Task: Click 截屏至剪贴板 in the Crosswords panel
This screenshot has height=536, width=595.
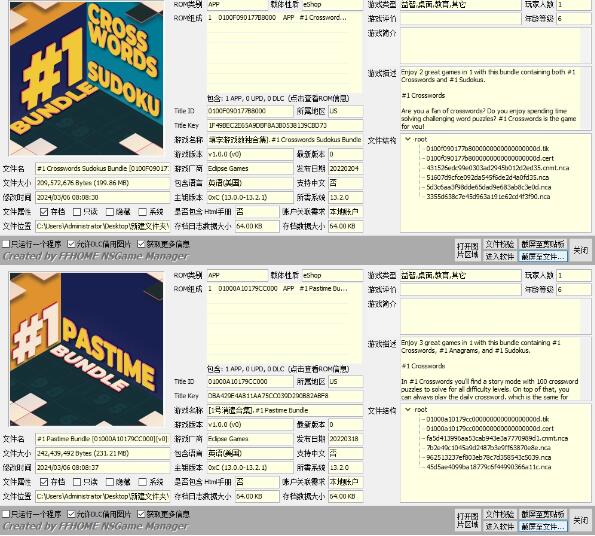Action: coord(543,244)
